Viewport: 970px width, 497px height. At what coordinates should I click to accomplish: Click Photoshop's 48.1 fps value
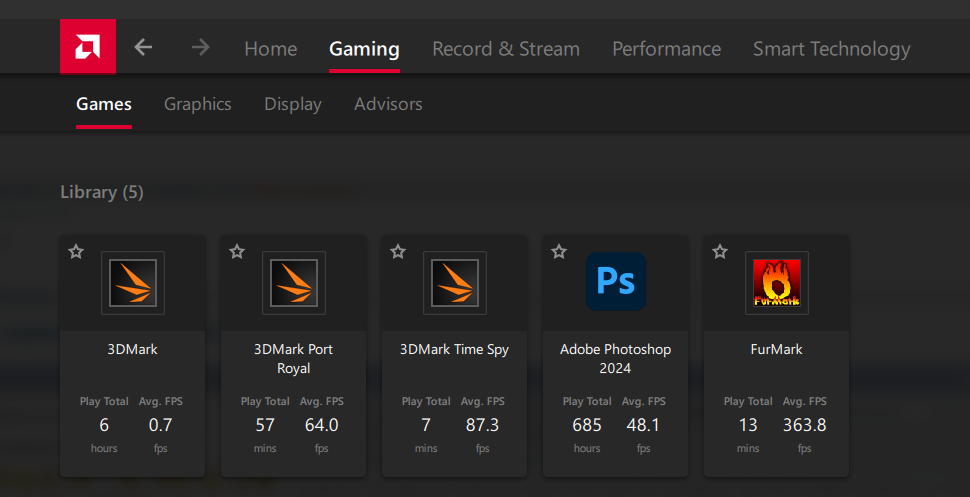(643, 425)
